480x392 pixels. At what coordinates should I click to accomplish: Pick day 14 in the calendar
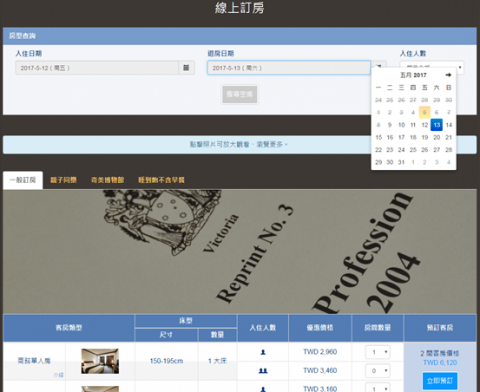pyautogui.click(x=449, y=125)
